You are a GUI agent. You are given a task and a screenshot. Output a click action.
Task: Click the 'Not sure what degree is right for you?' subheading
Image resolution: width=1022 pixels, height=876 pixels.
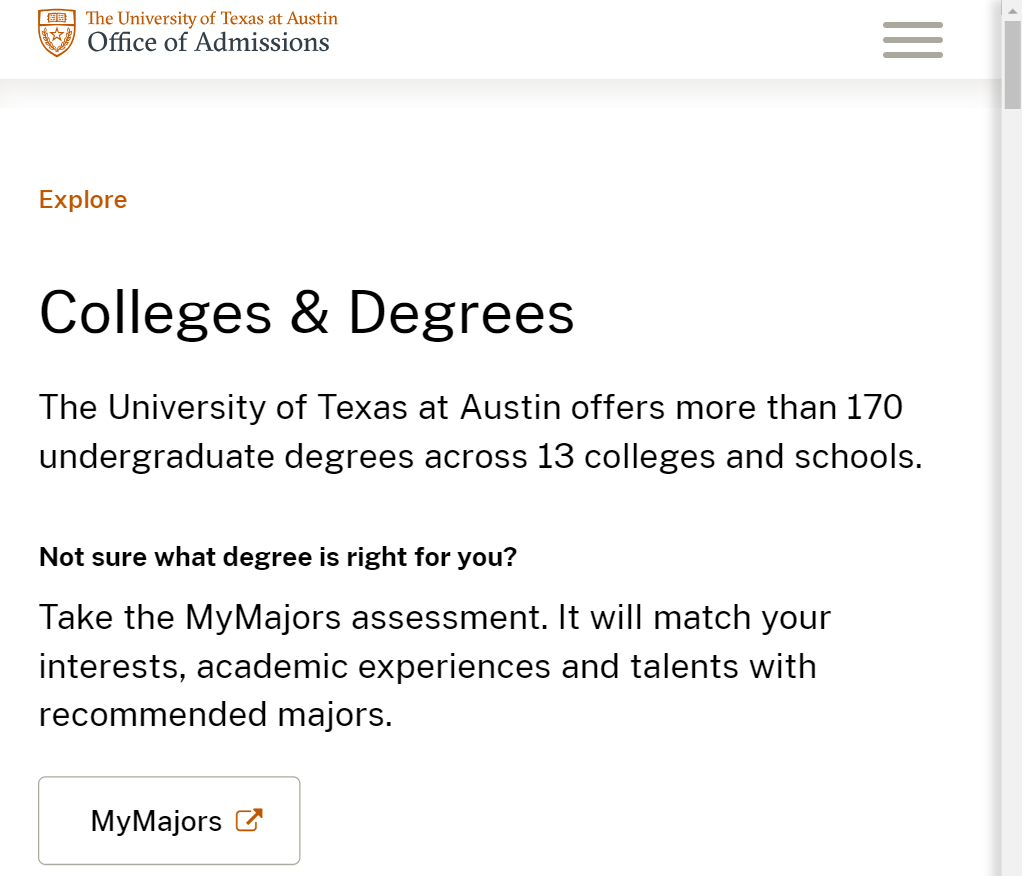coord(278,557)
